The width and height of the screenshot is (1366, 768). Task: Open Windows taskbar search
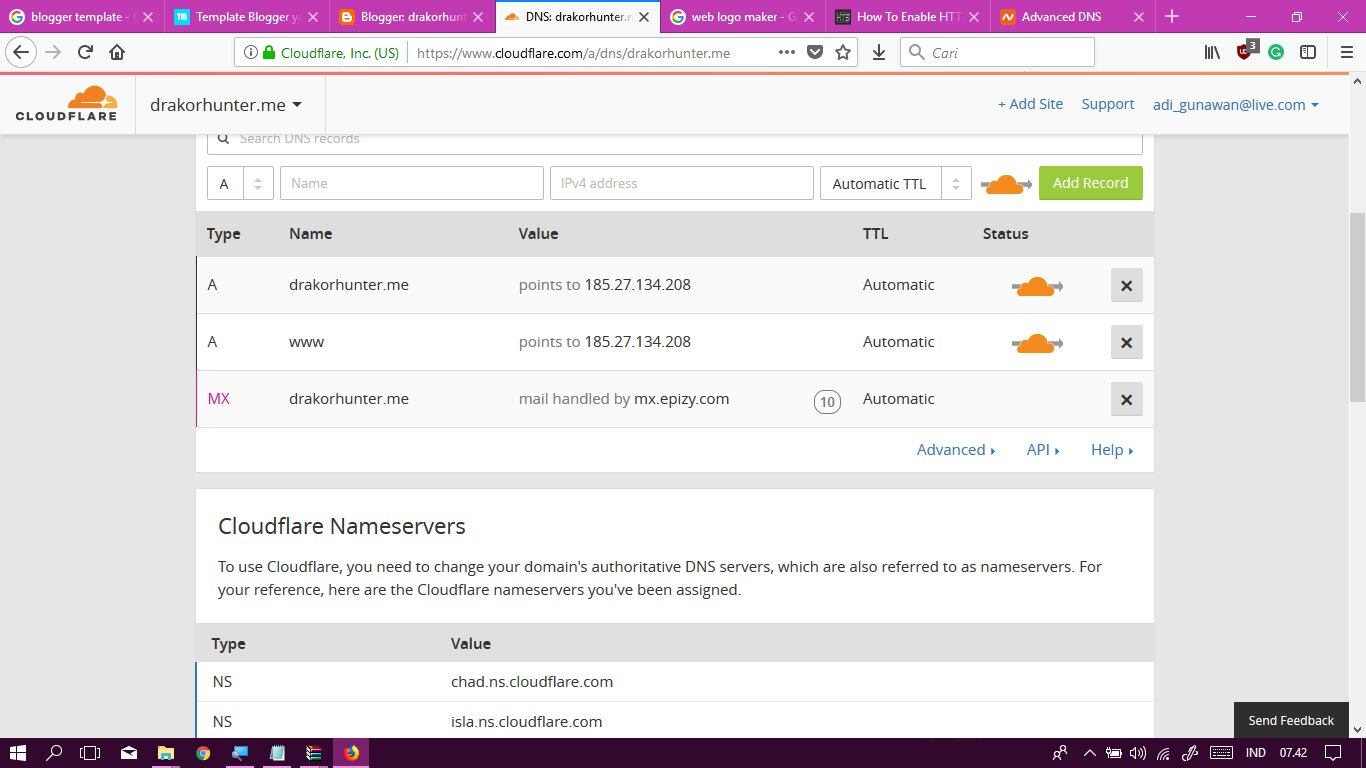click(x=54, y=753)
